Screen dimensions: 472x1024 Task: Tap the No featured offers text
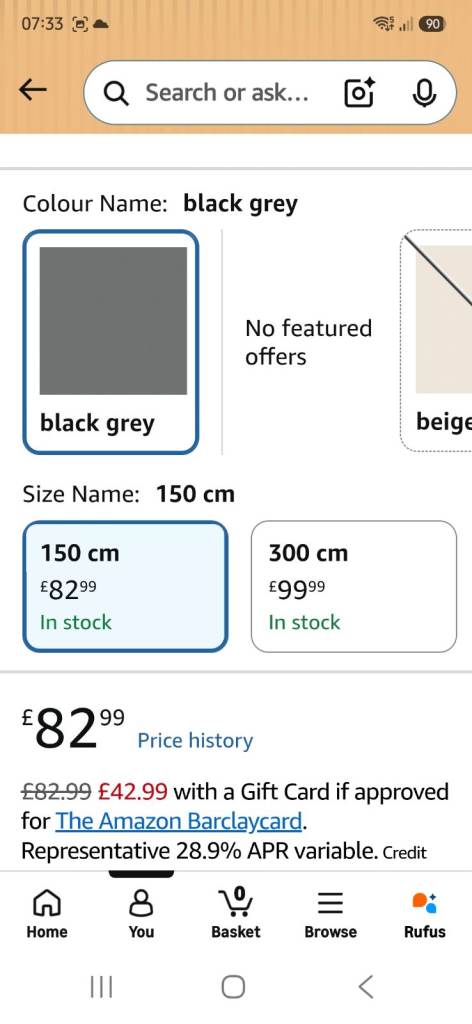[308, 342]
